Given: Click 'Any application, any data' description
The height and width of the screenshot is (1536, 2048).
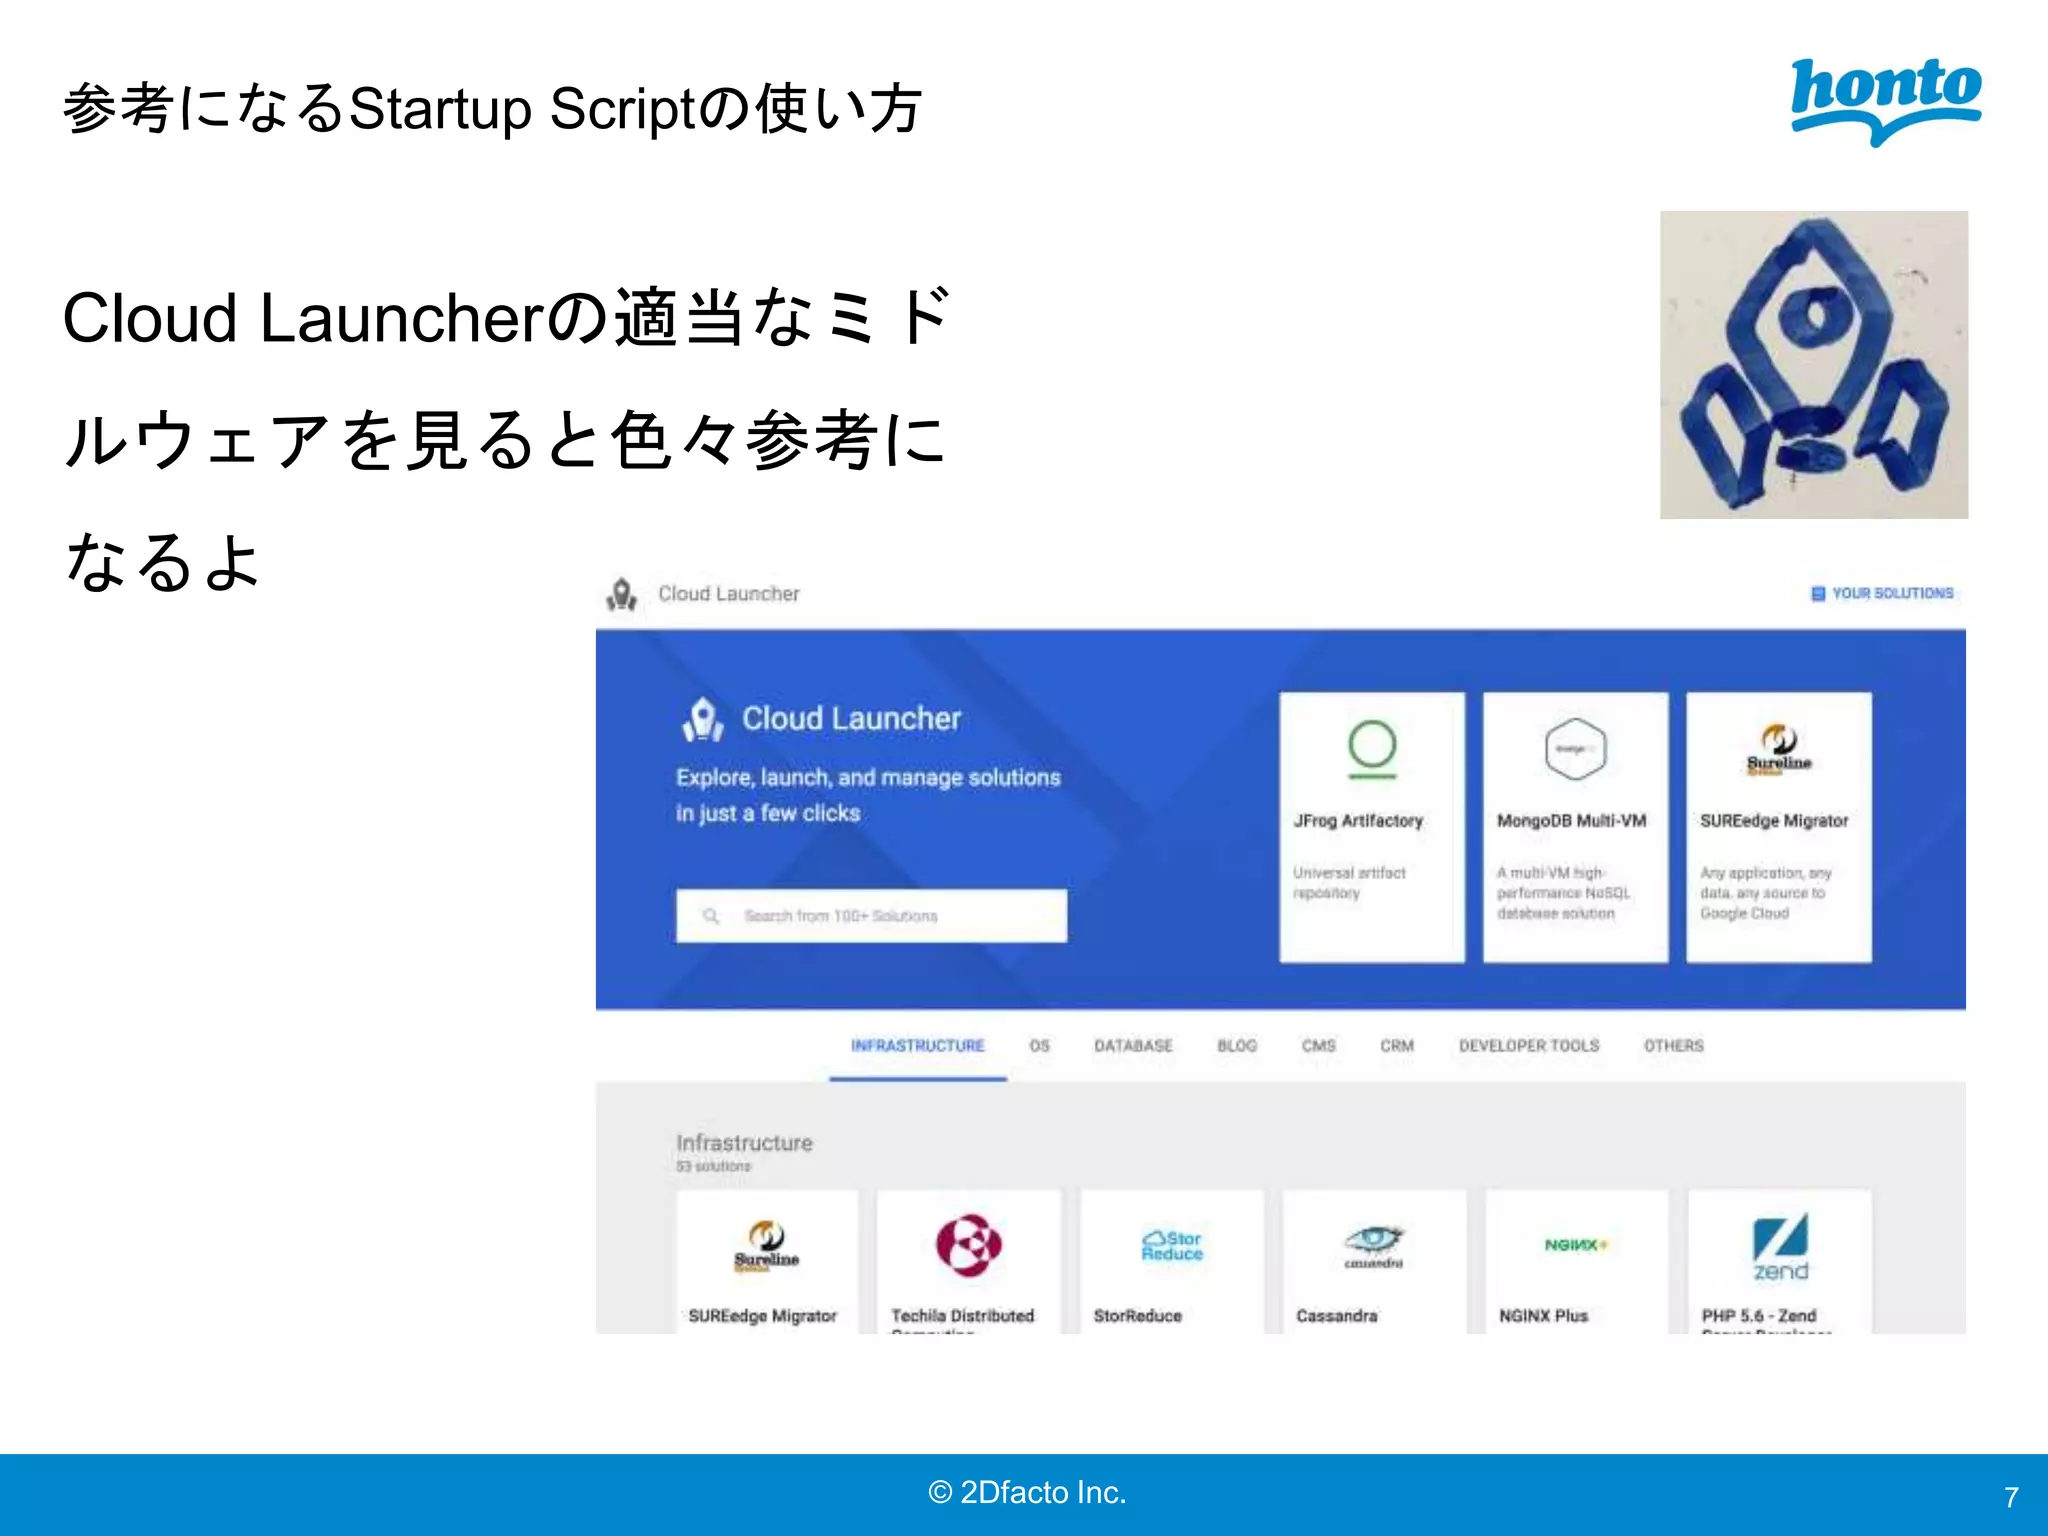Looking at the screenshot, I should tap(1766, 893).
